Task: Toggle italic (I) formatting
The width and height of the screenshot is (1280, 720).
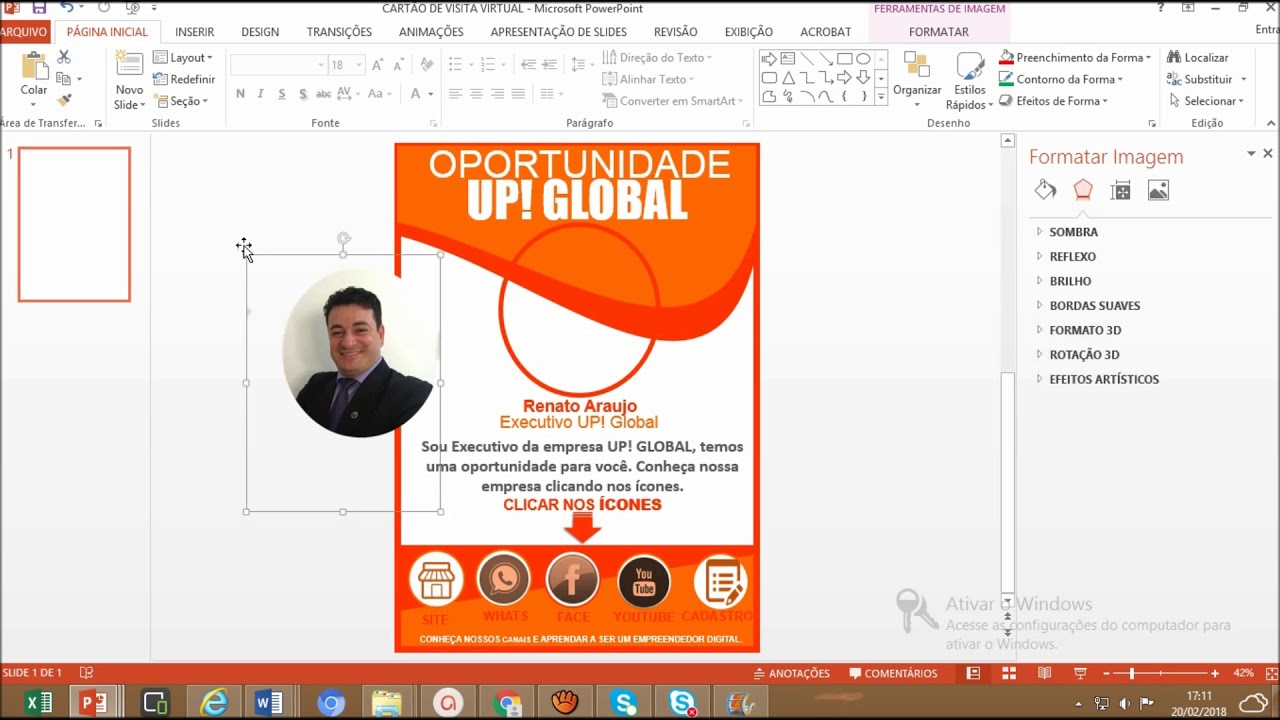Action: 261,94
